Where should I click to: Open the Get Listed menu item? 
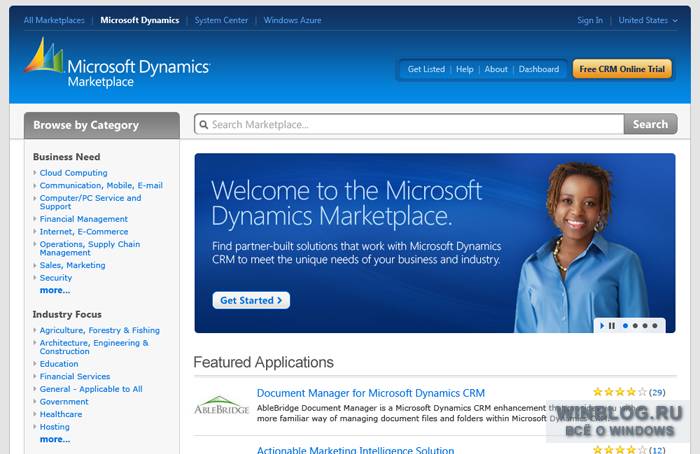pos(426,69)
